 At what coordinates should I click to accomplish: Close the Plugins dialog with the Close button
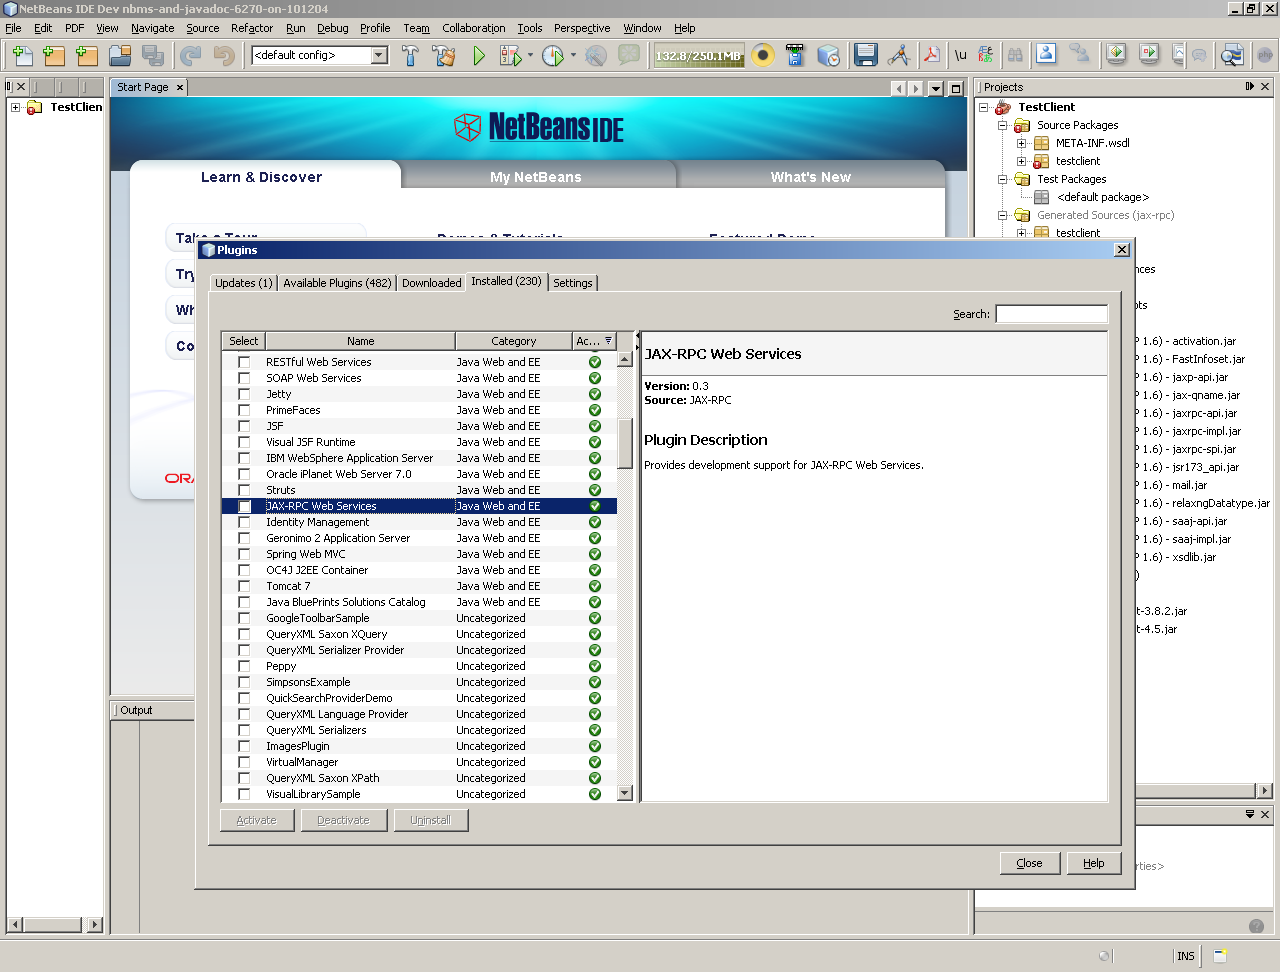tap(1029, 863)
